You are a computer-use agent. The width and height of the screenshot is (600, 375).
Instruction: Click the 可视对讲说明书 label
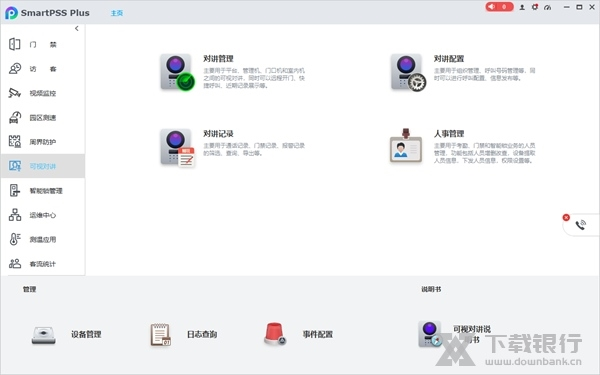(x=472, y=334)
